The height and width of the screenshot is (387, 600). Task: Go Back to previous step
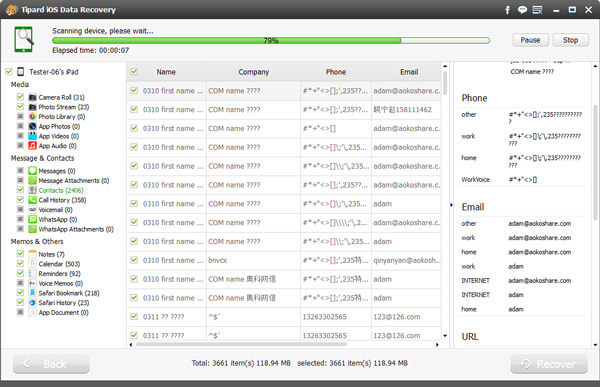click(51, 364)
